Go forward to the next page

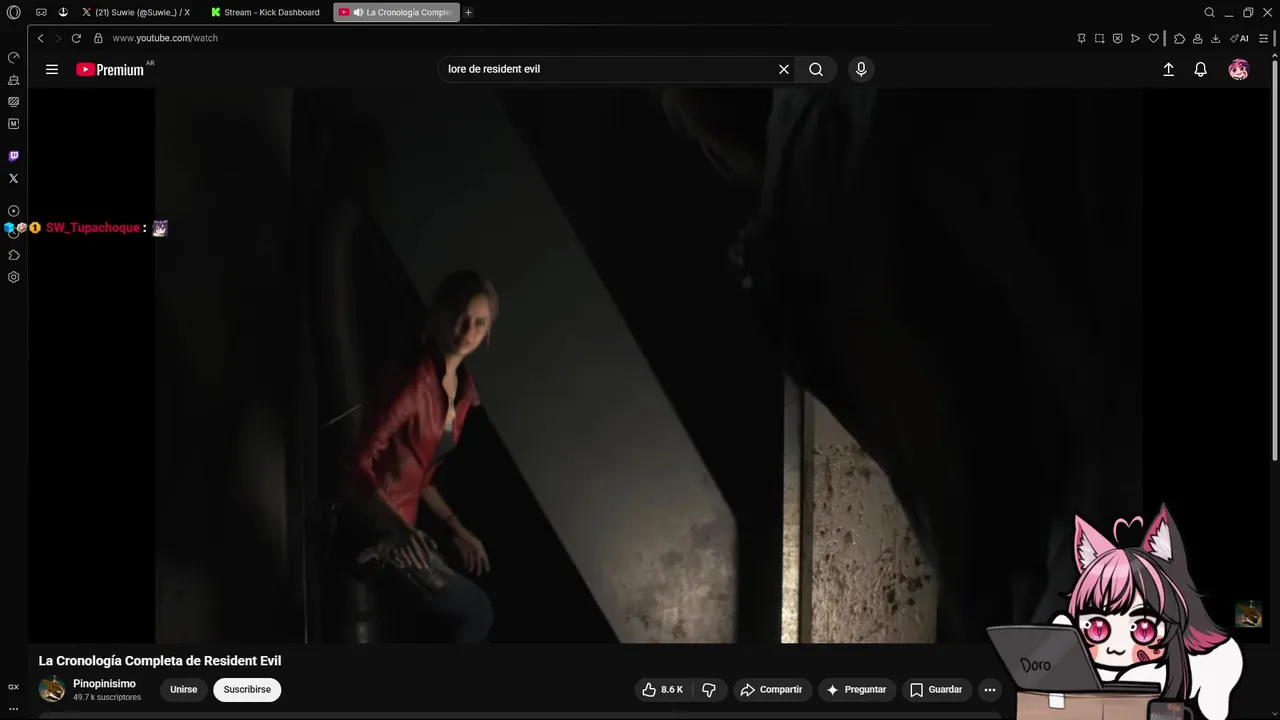(x=57, y=38)
